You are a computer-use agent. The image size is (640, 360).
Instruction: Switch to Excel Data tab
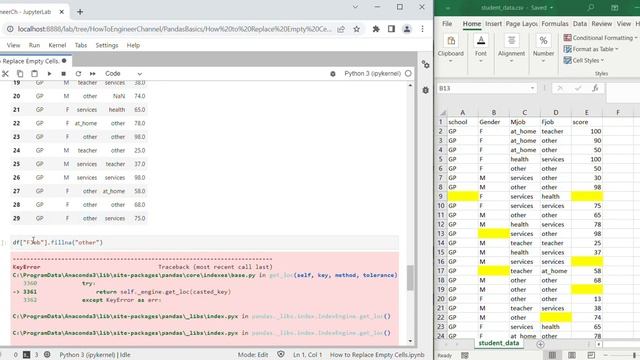tap(580, 24)
